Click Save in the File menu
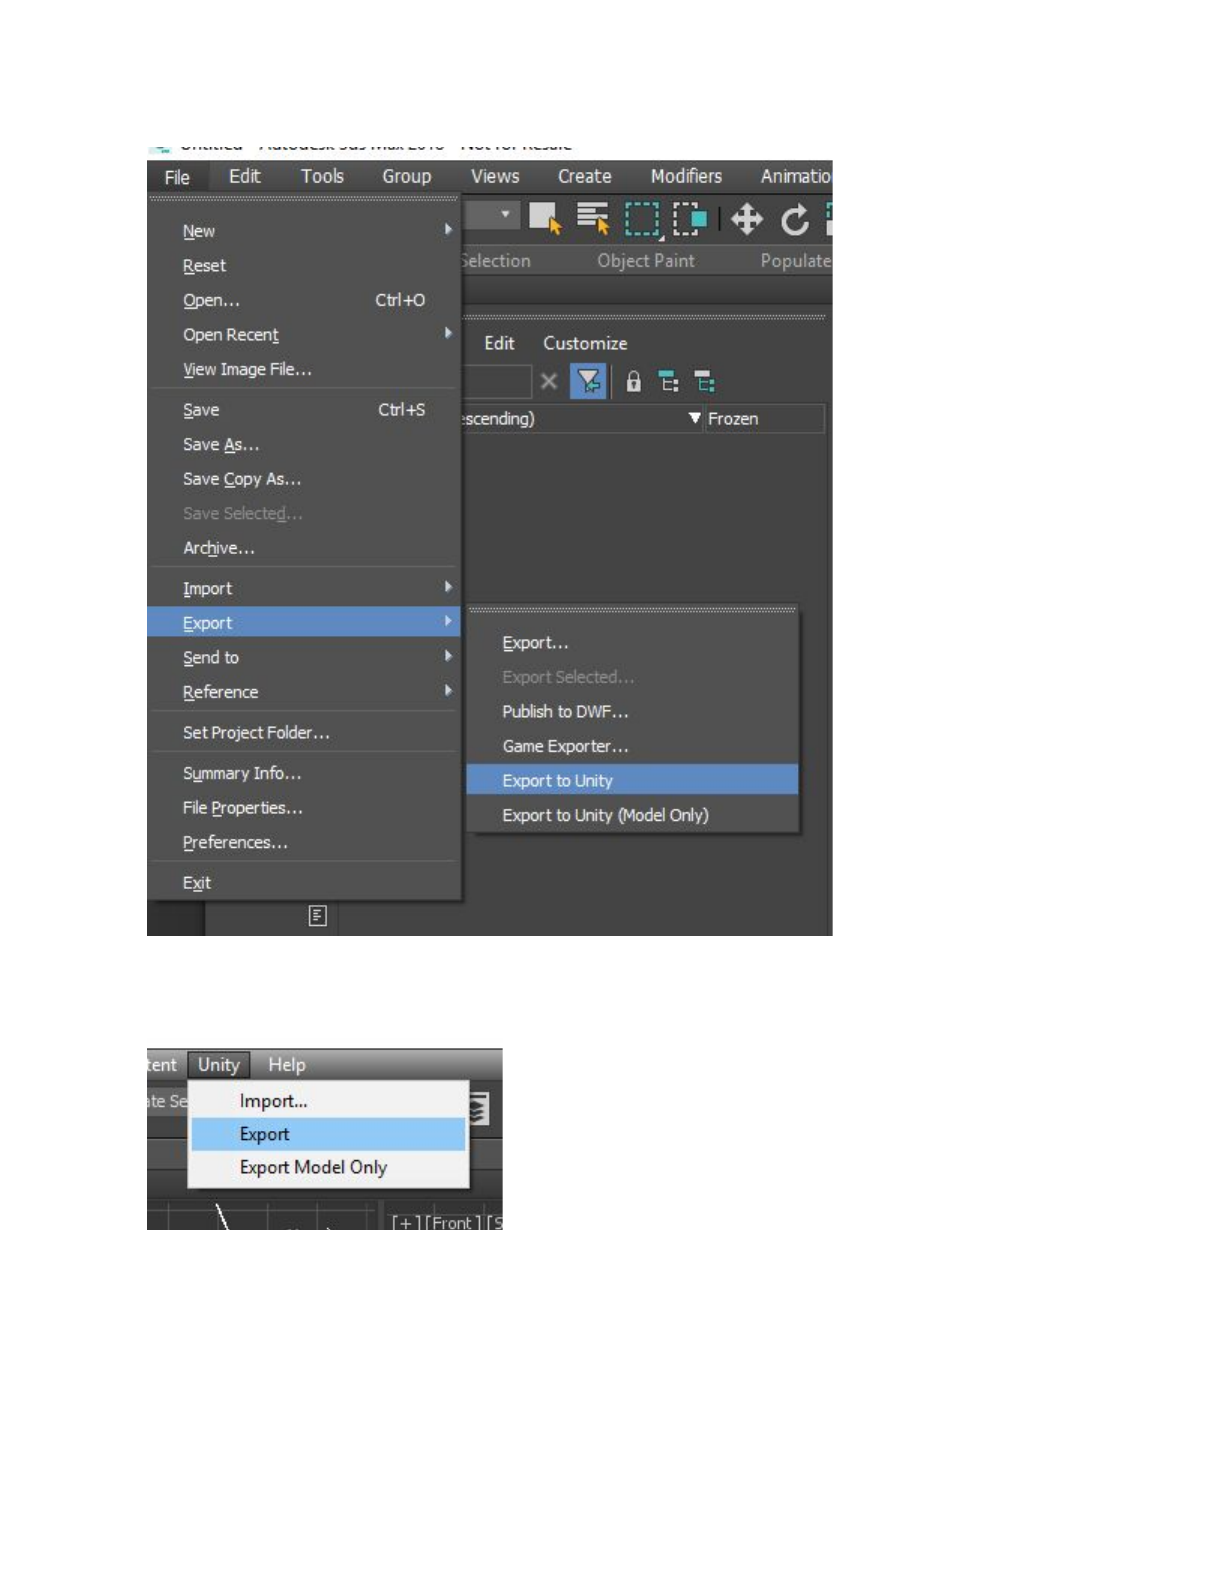This screenshot has width=1224, height=1584. 304,410
